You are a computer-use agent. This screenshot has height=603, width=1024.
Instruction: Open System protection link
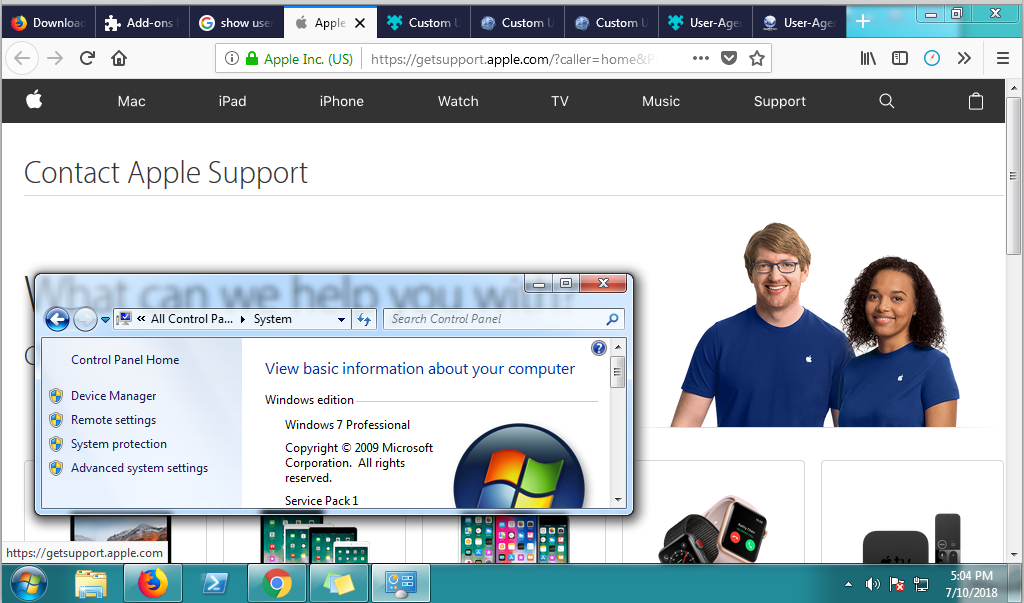pos(119,444)
